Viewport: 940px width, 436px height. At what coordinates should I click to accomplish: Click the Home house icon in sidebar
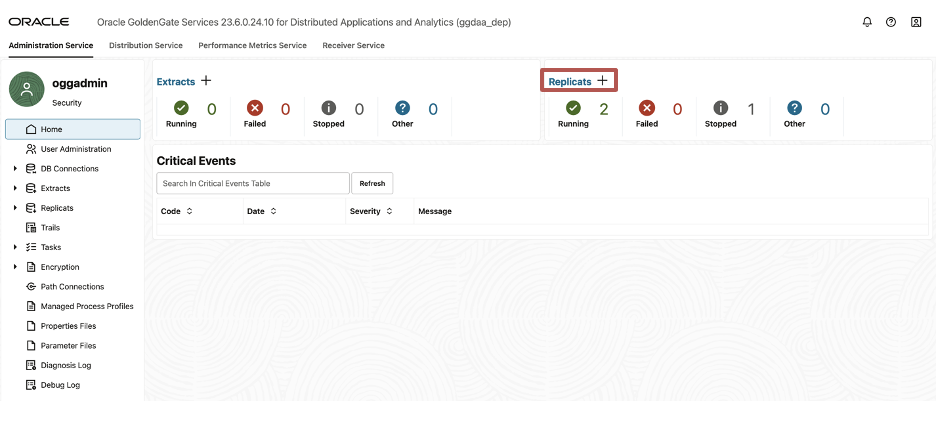pyautogui.click(x=31, y=129)
